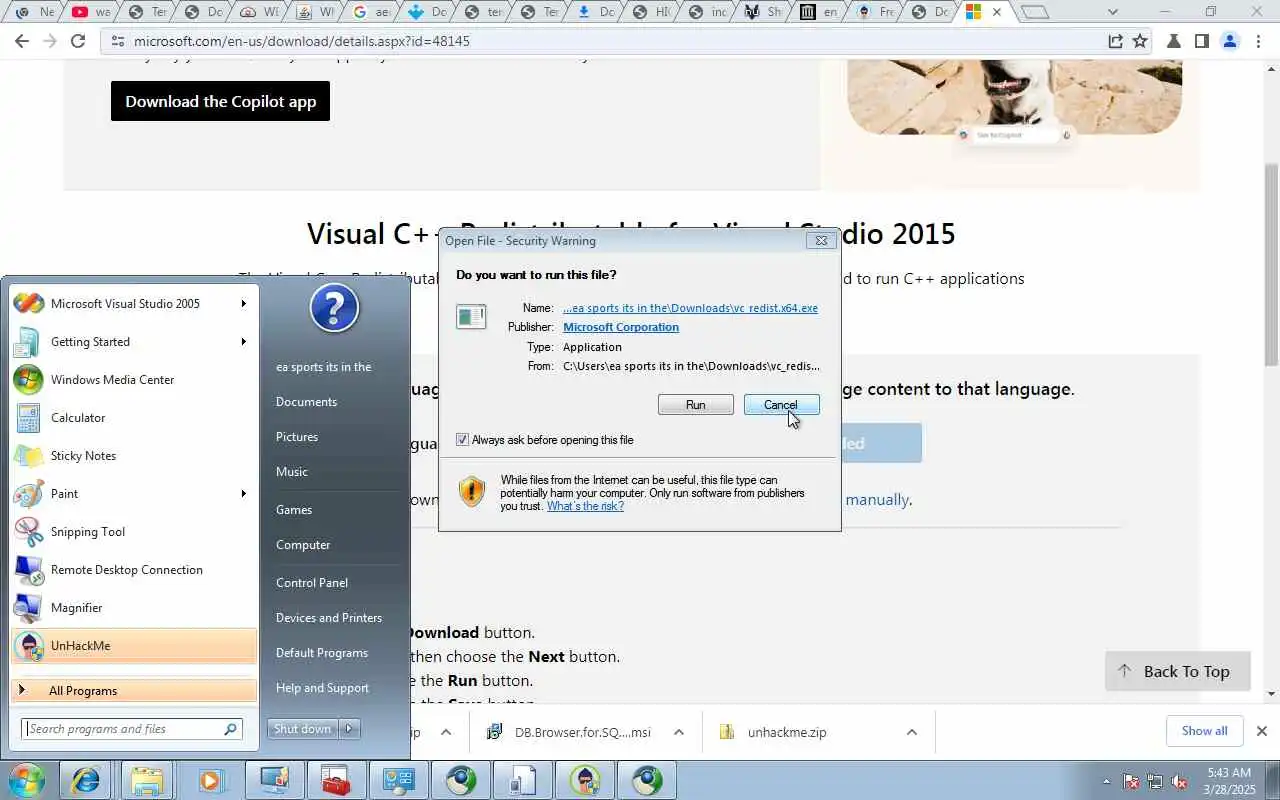Open UnHackMe in the Start menu
This screenshot has width=1280, height=800.
(134, 646)
